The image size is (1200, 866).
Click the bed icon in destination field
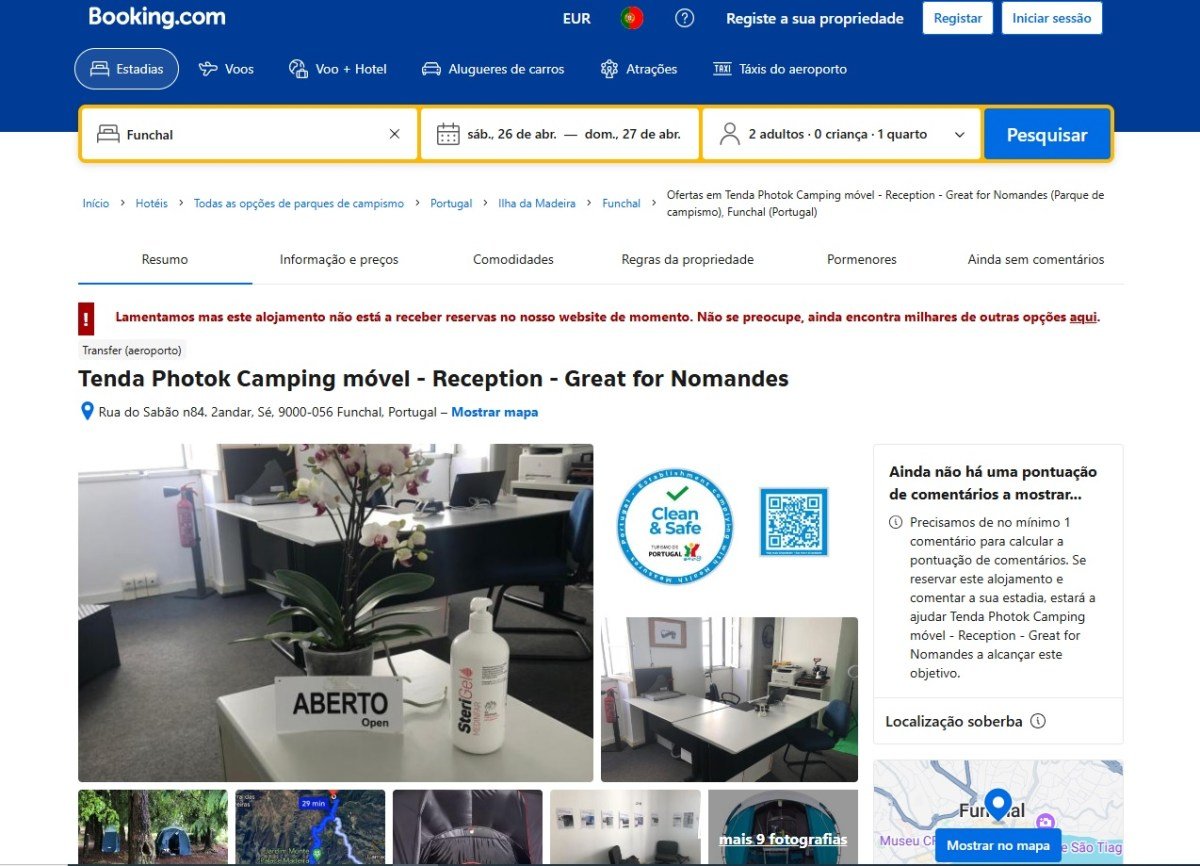(108, 134)
